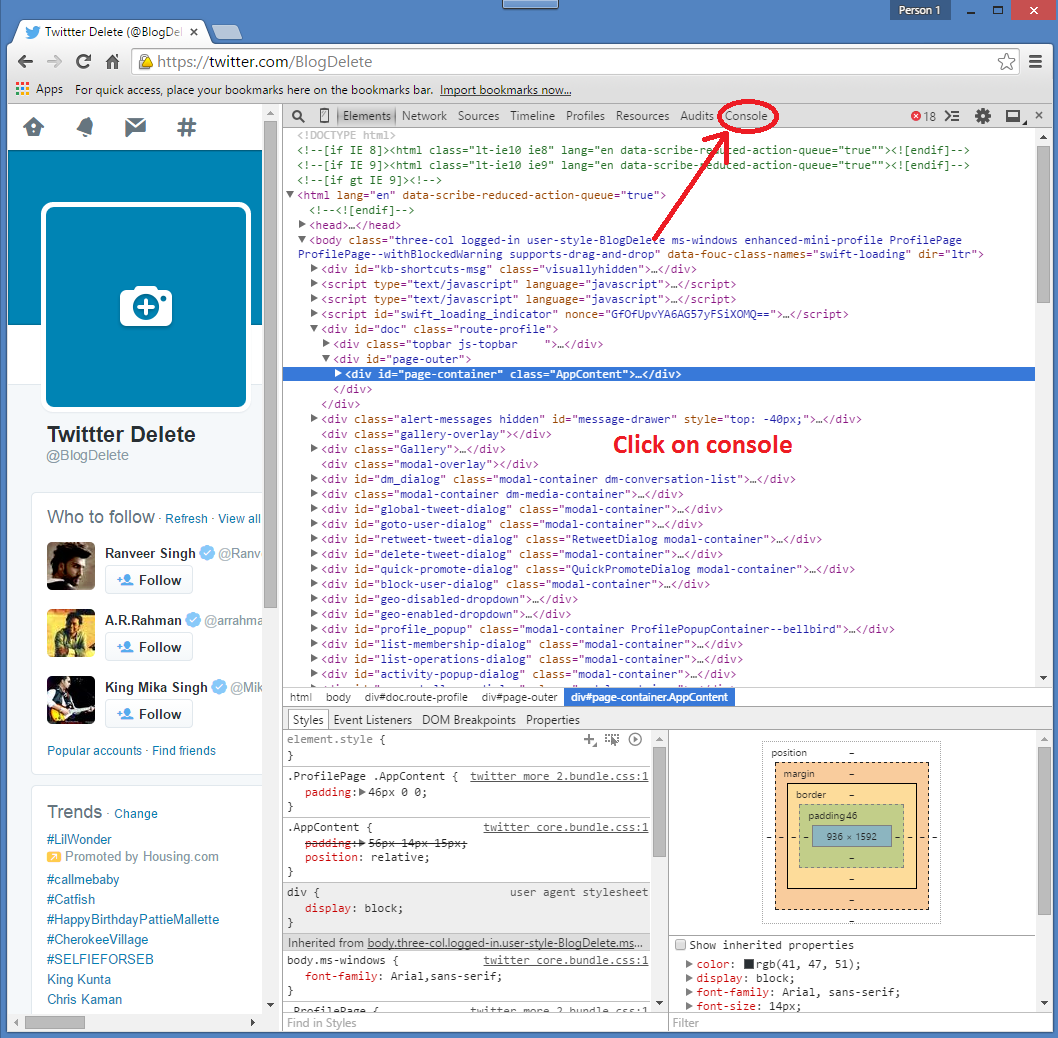Open the Timeline tab
Image resolution: width=1058 pixels, height=1038 pixels.
[x=532, y=116]
